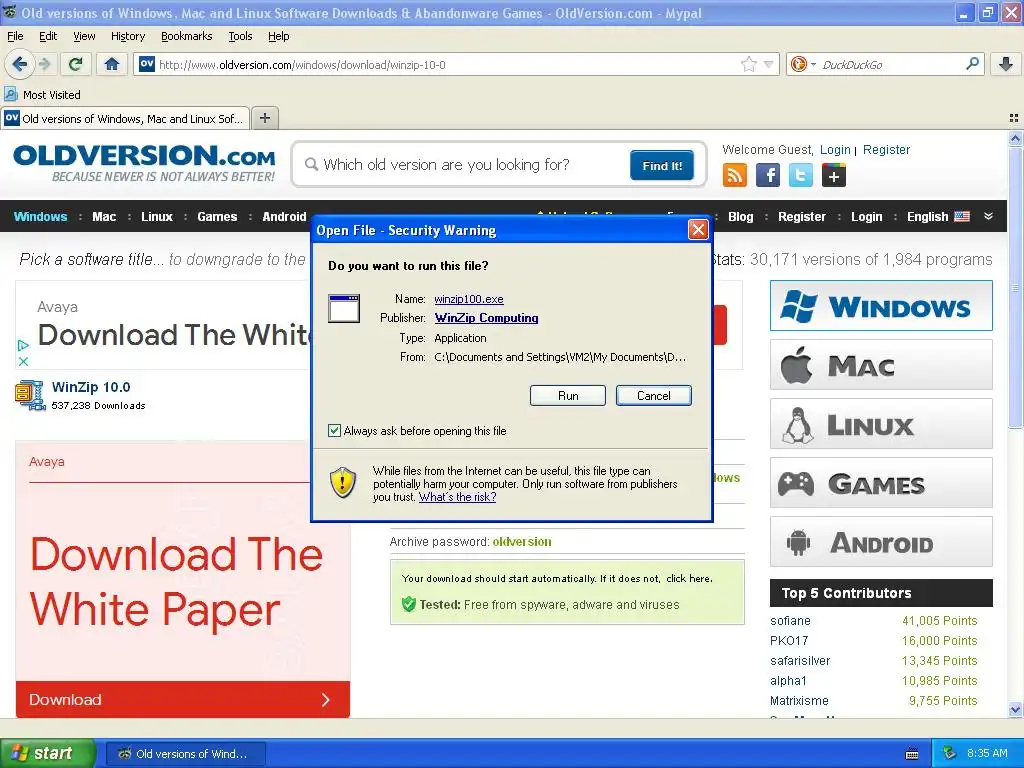Click Blog in the navigation bar

tap(740, 217)
